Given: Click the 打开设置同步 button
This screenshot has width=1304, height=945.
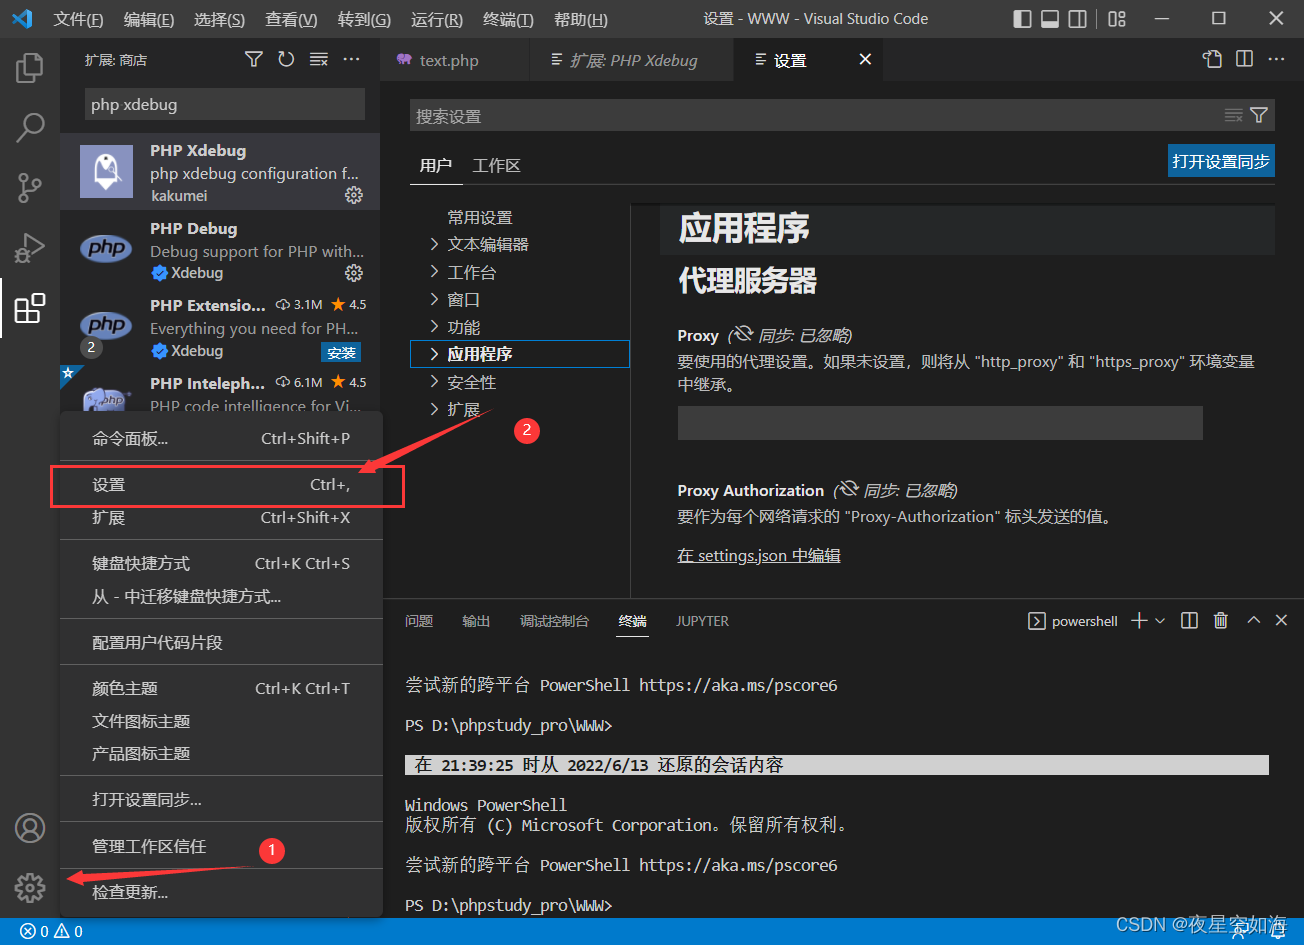Looking at the screenshot, I should click(1221, 161).
